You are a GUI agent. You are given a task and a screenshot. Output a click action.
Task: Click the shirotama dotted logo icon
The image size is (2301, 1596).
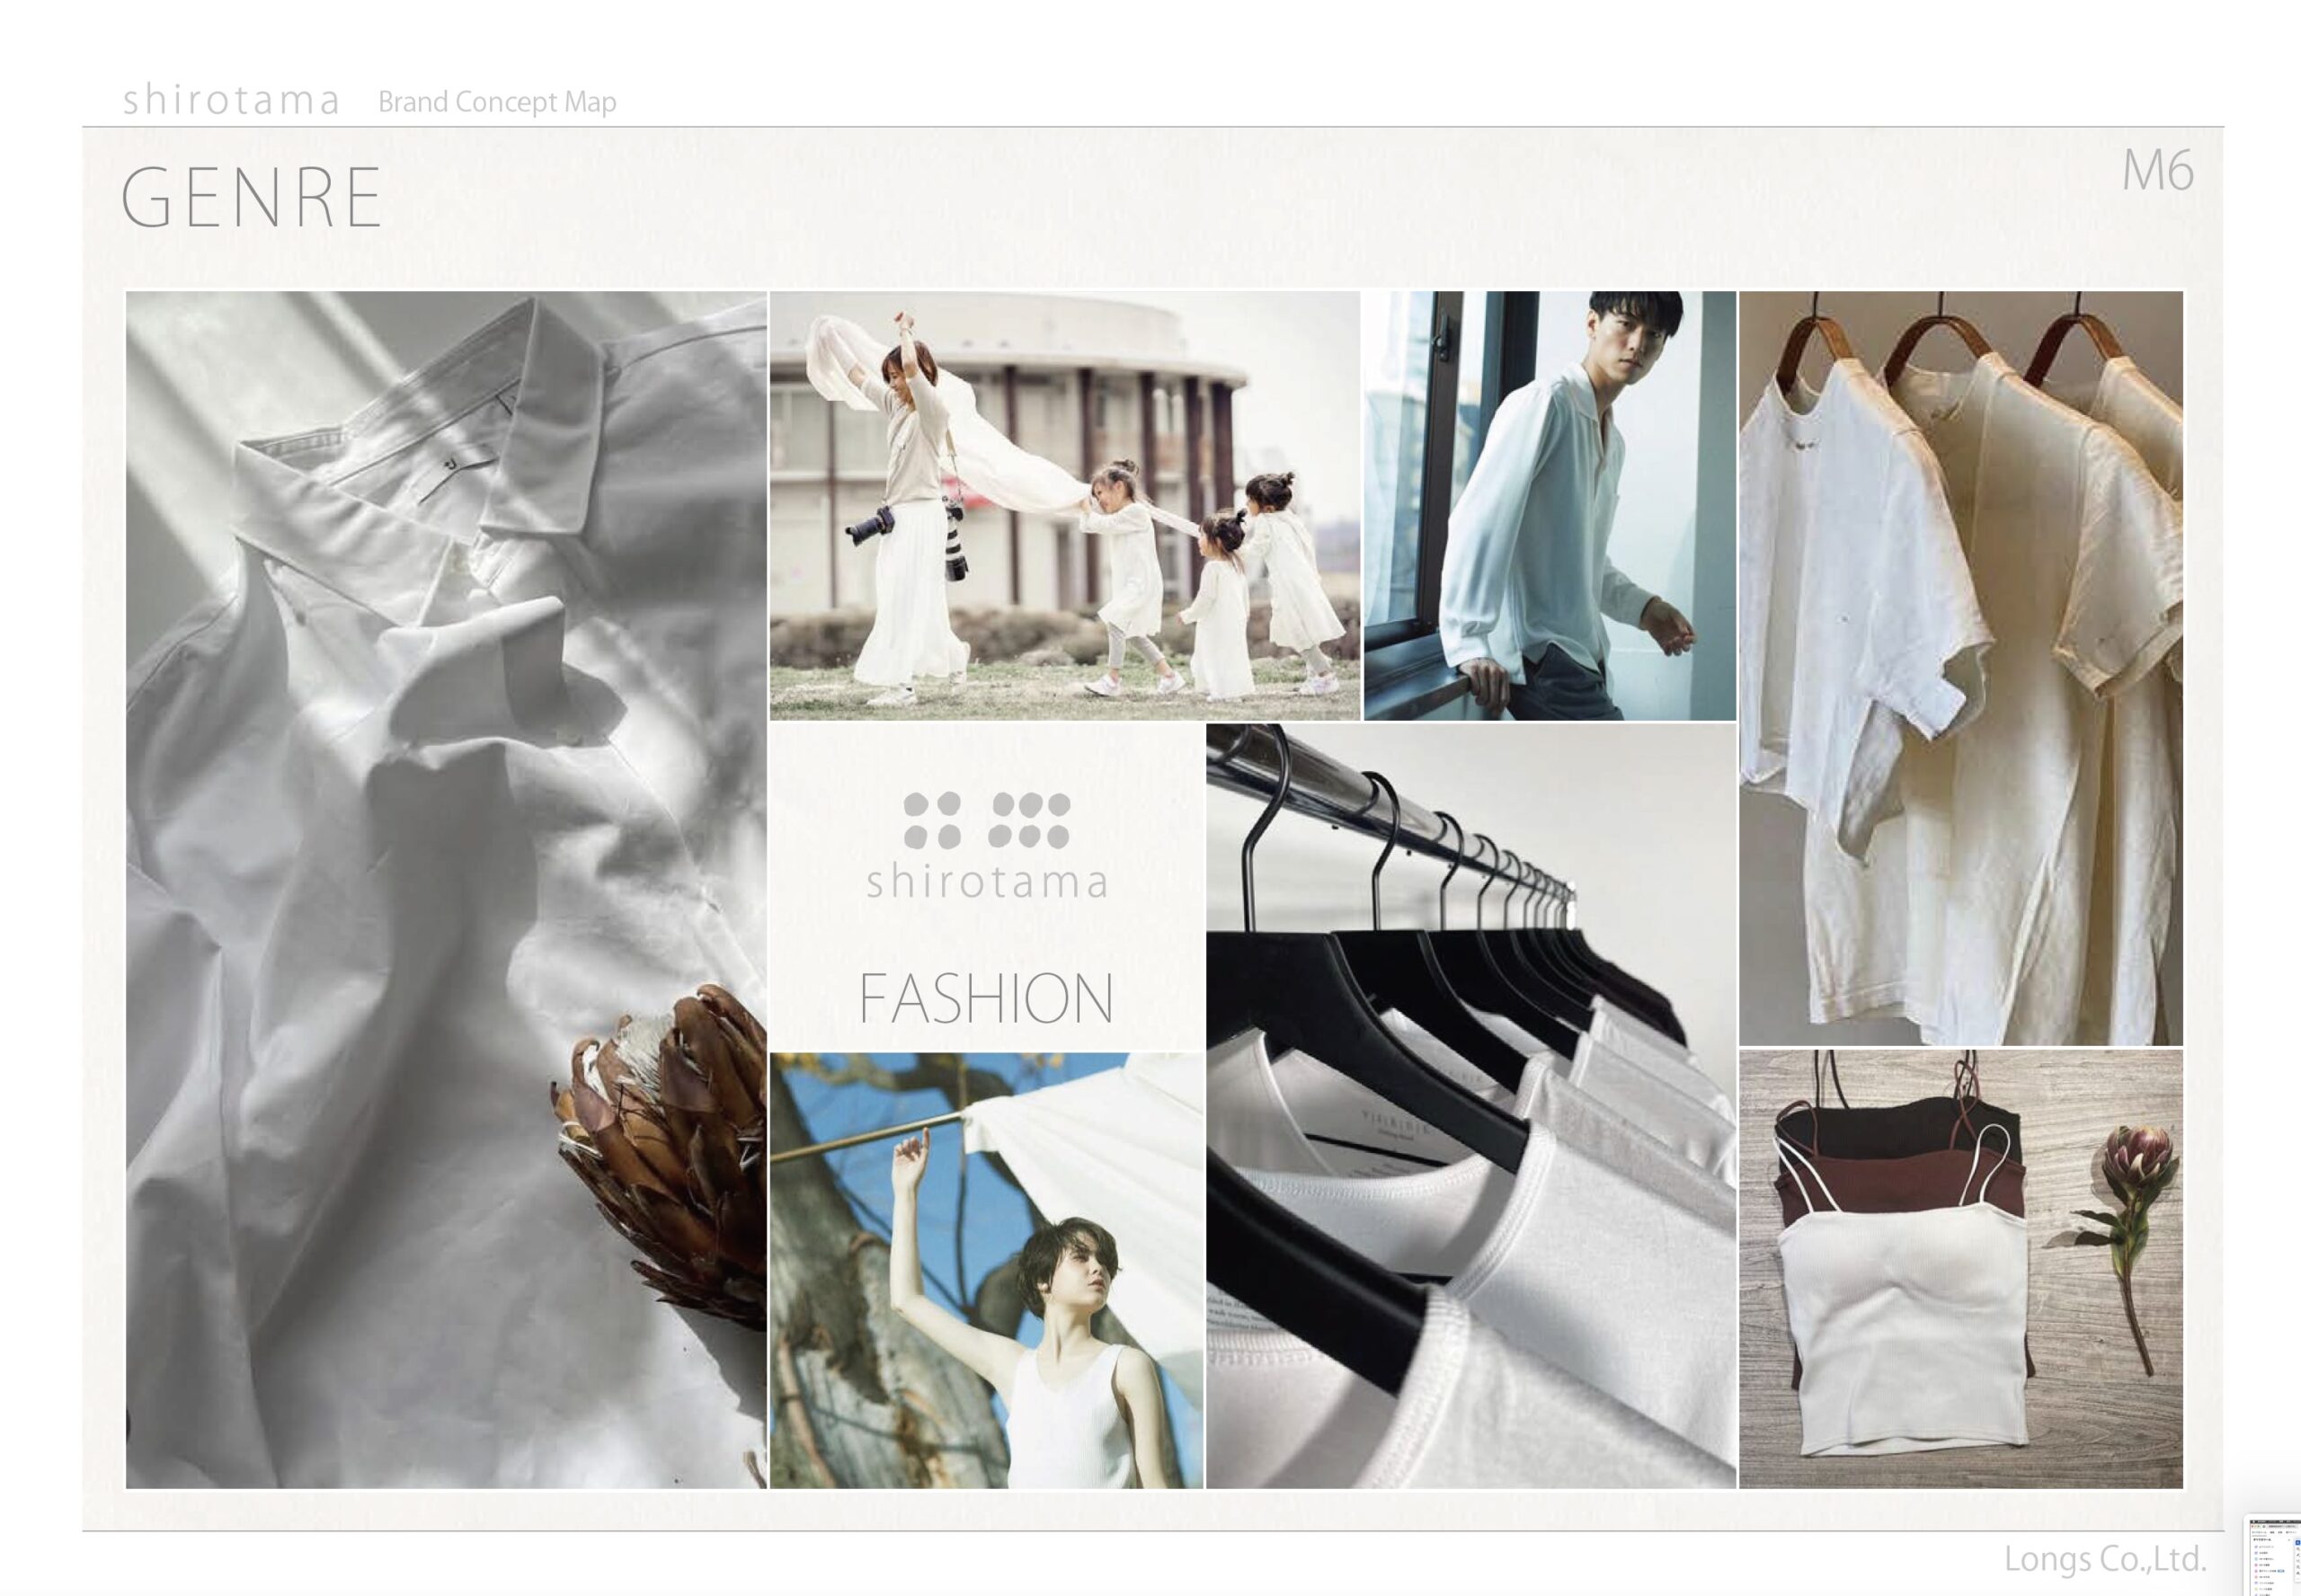pyautogui.click(x=986, y=820)
